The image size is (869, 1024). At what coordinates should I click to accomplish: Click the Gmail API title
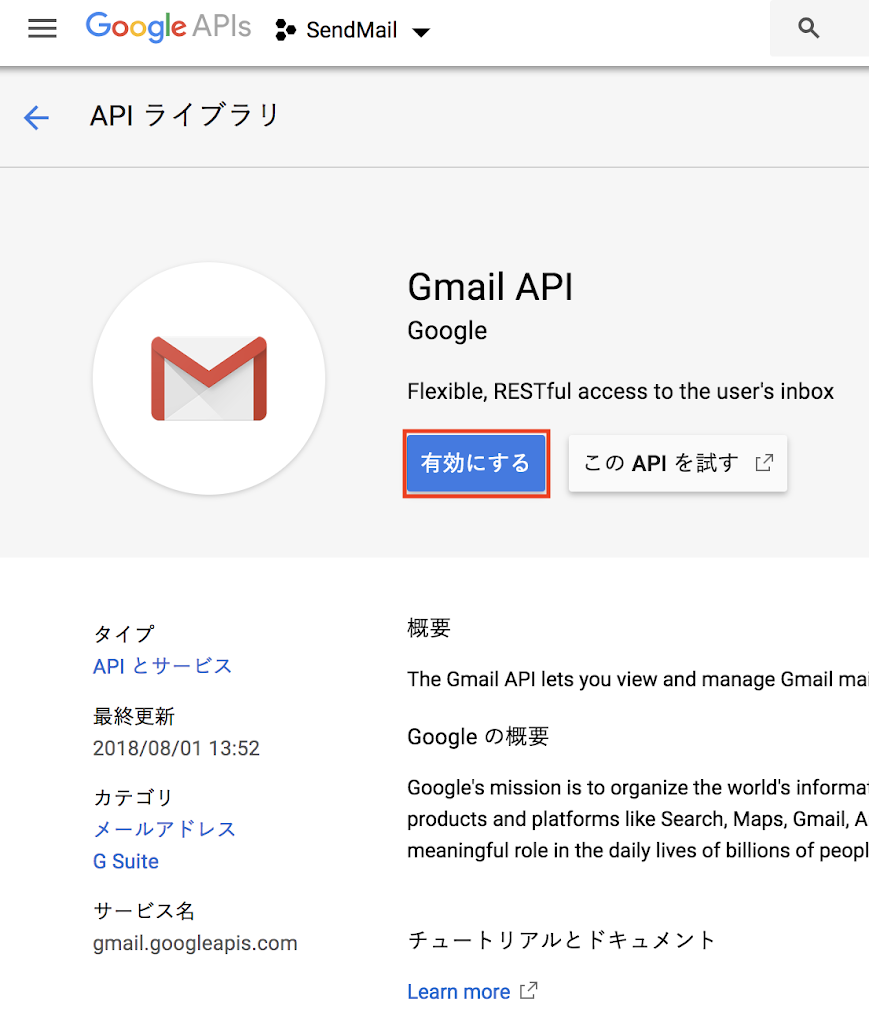[490, 287]
